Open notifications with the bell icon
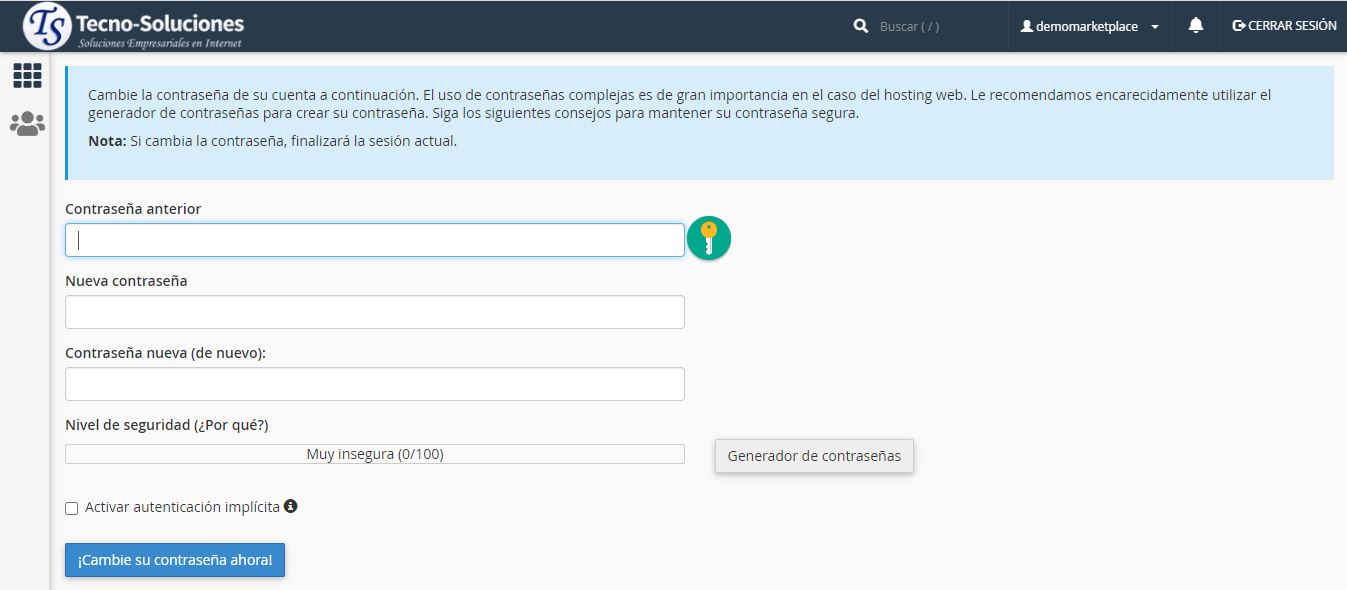 [x=1195, y=26]
